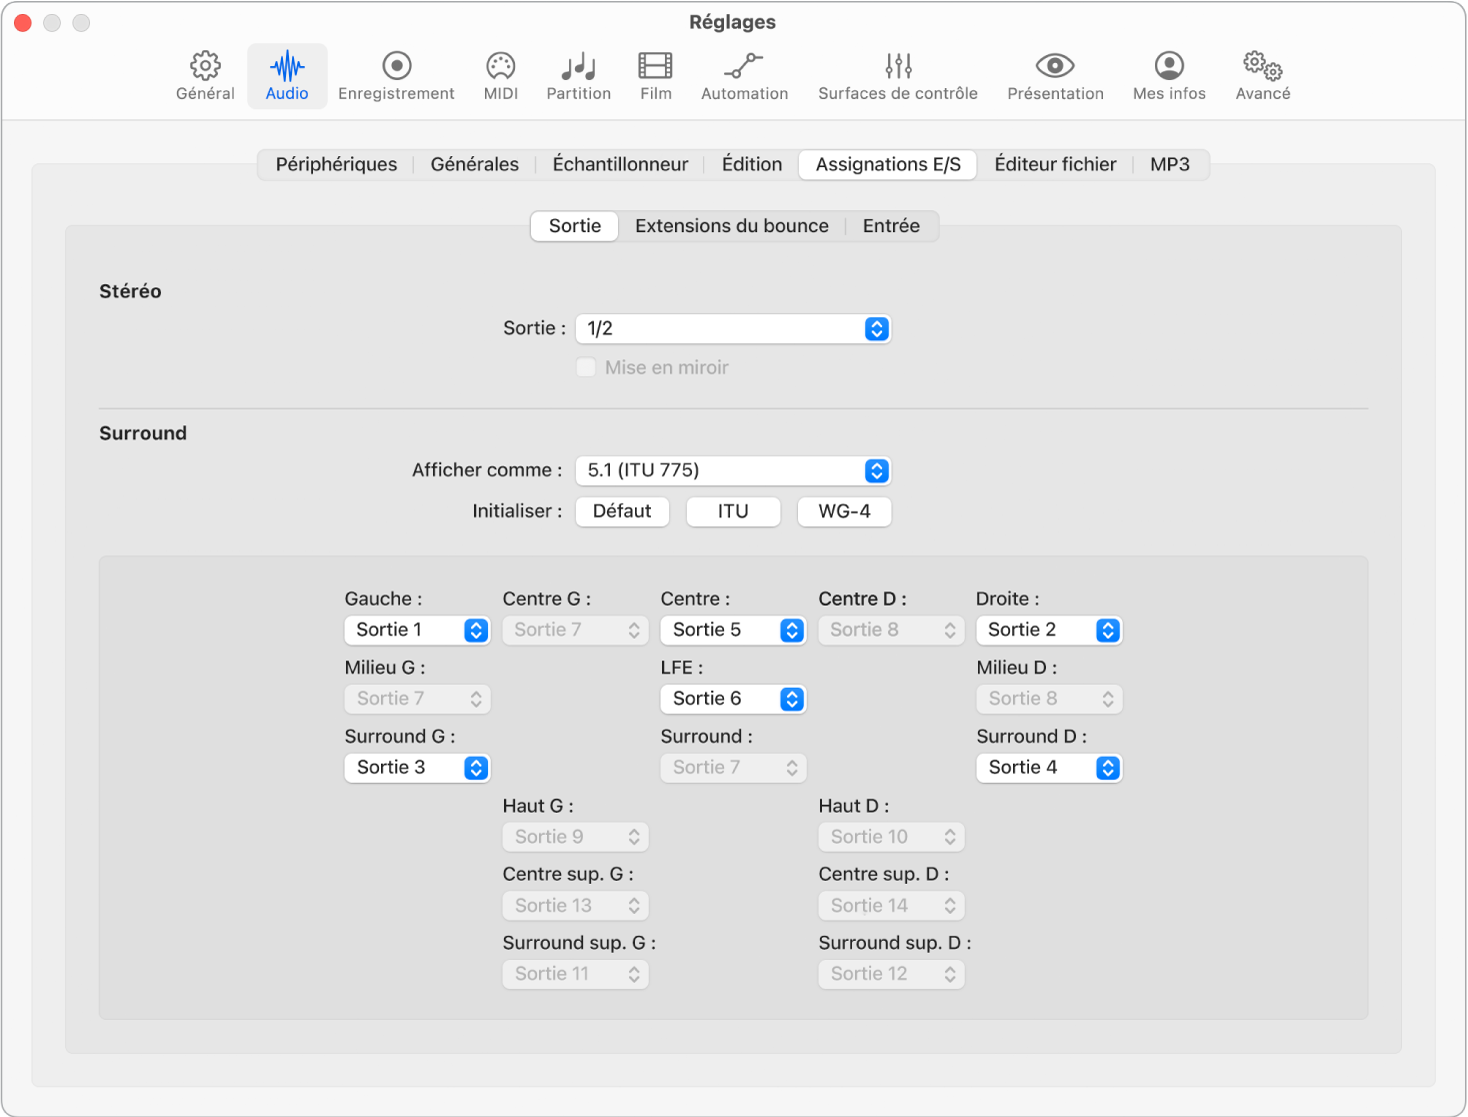Switch to the MP3 tab
This screenshot has height=1117, width=1468.
(1169, 164)
